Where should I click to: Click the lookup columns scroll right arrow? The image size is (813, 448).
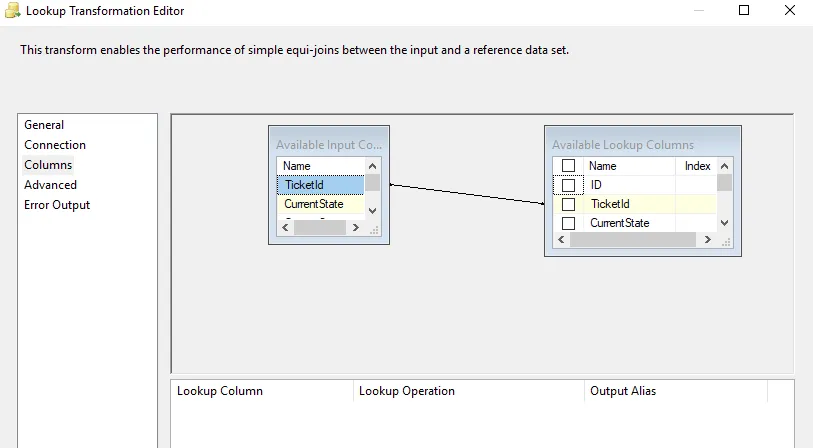(708, 240)
